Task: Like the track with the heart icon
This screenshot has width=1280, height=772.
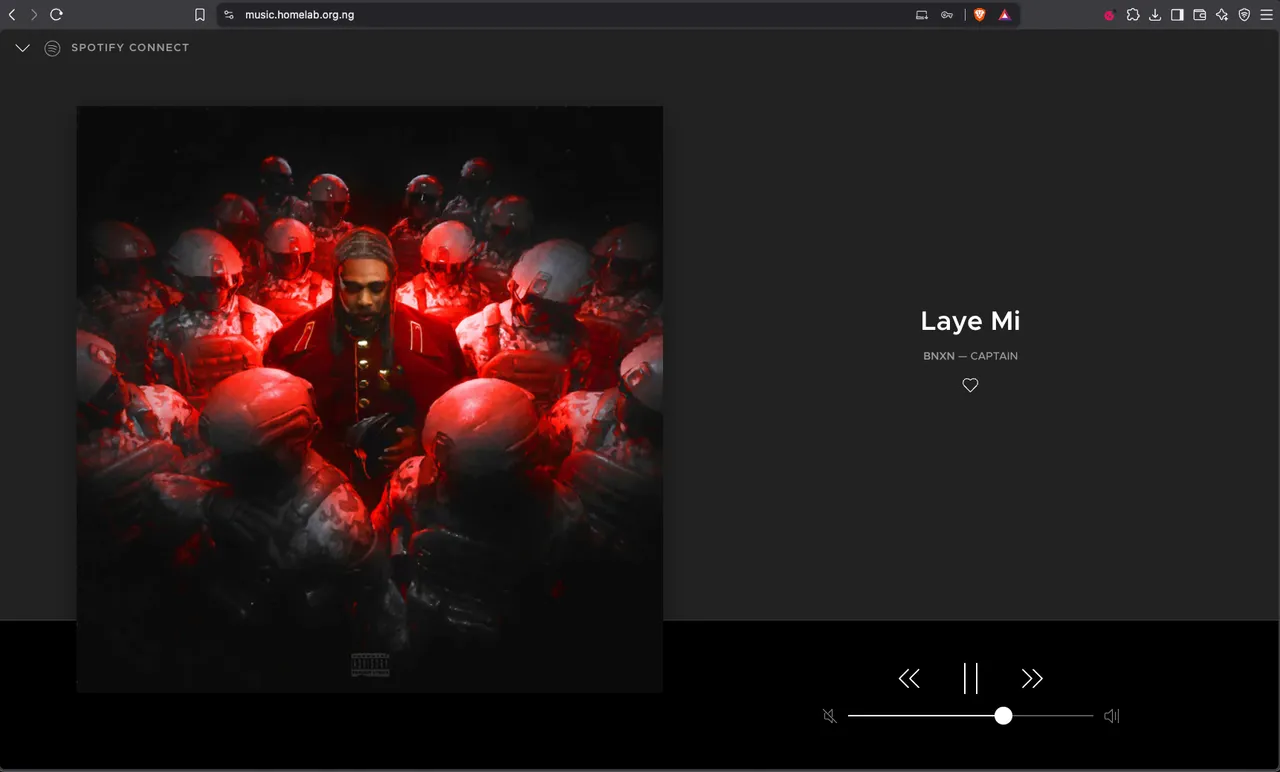Action: click(970, 385)
